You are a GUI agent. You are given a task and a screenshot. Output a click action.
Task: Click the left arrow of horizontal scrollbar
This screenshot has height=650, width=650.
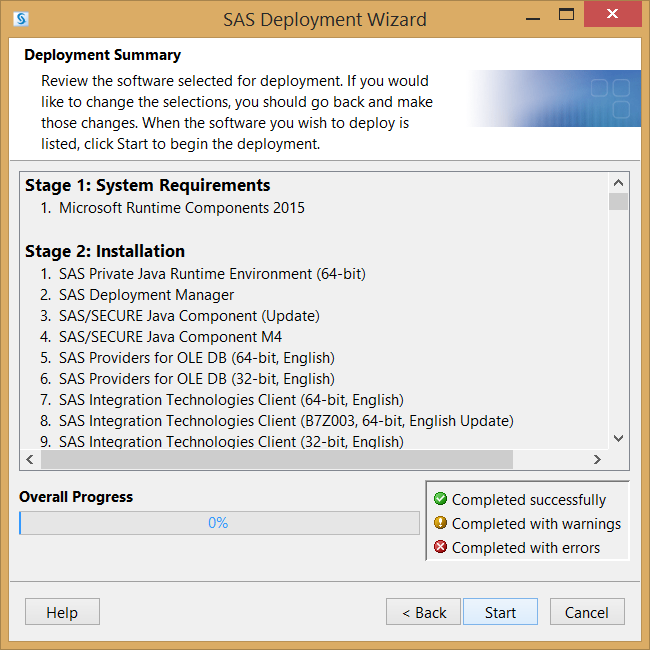click(x=30, y=459)
